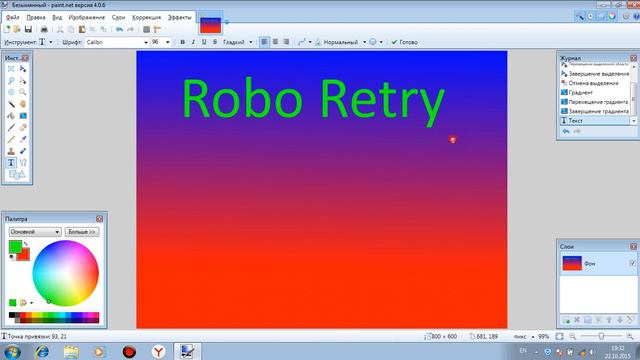
Task: Click undo arrow in Журнал panel
Action: (x=566, y=131)
